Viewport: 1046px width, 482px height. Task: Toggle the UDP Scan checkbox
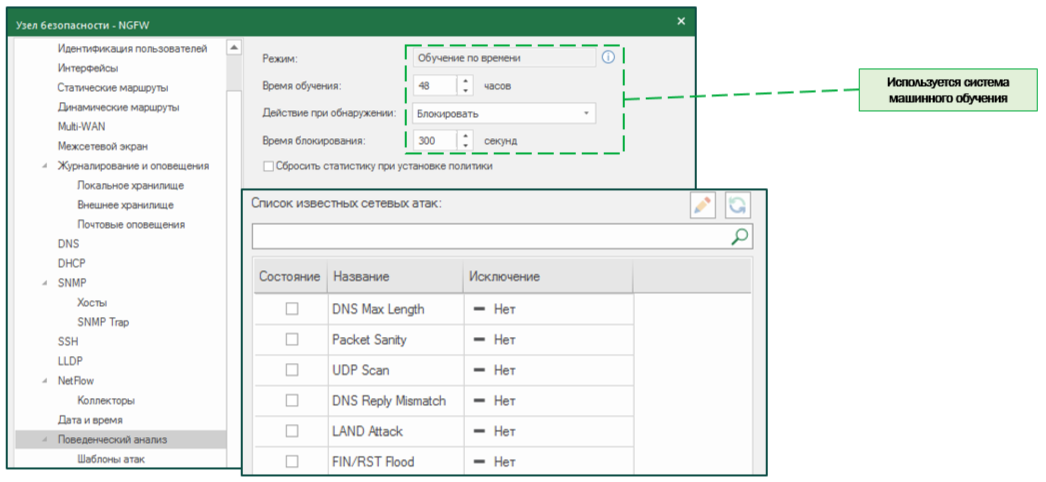[292, 370]
